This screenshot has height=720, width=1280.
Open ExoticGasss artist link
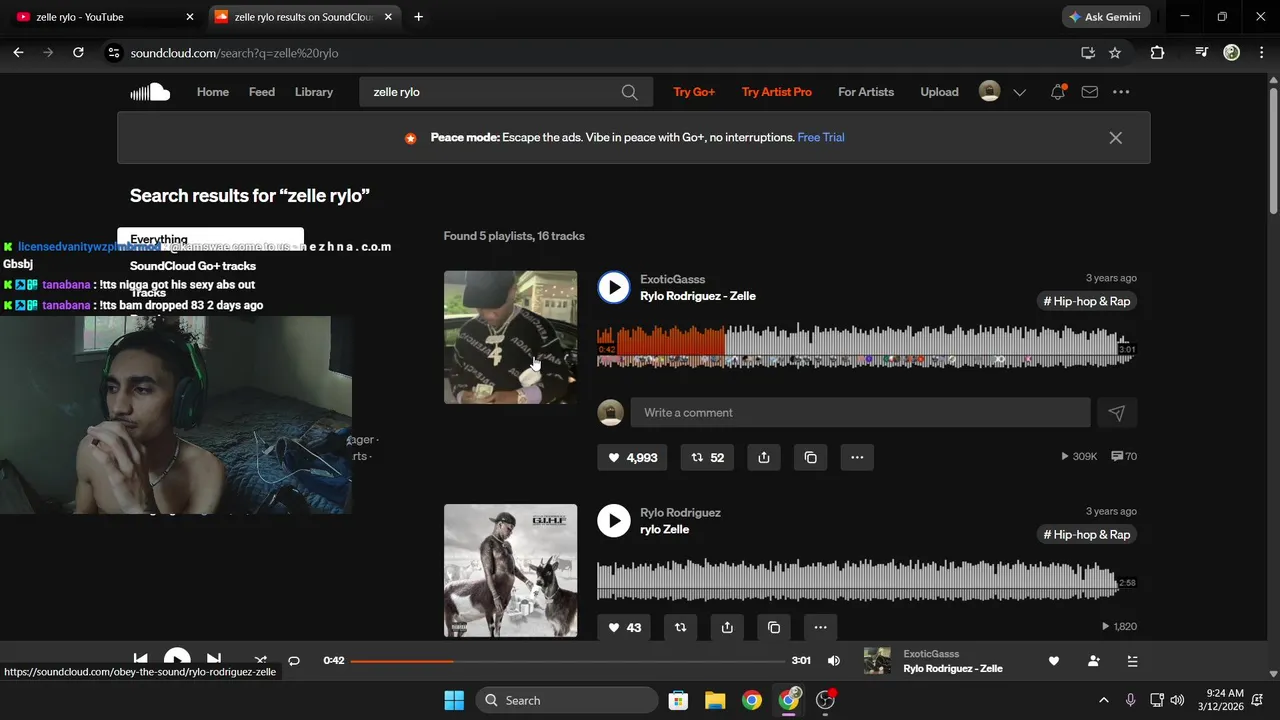pyautogui.click(x=673, y=279)
